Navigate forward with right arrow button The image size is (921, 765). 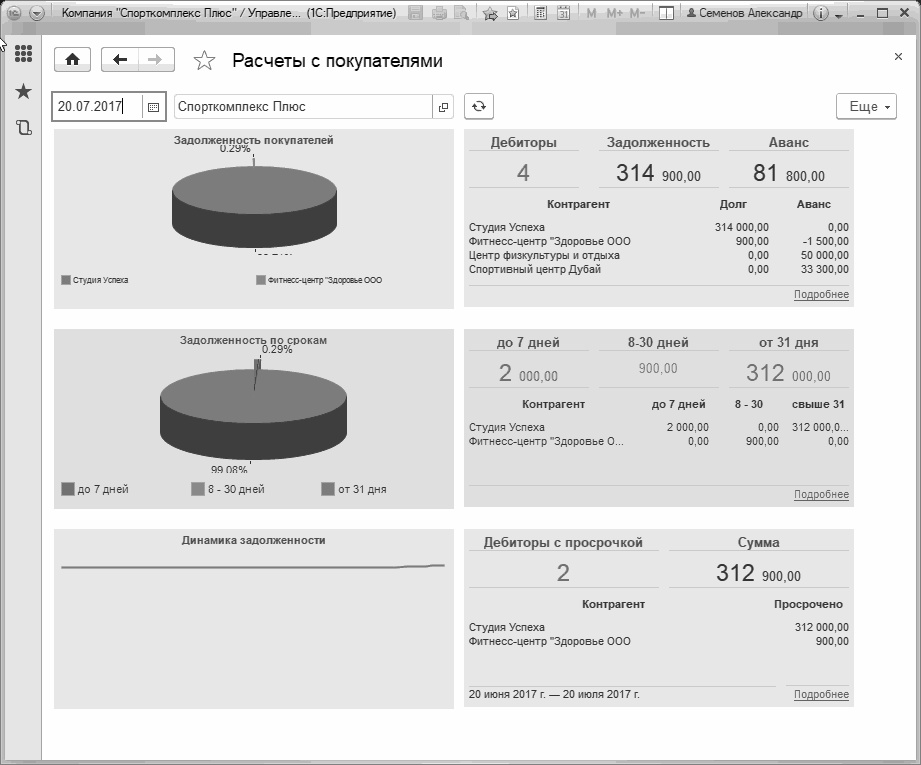[156, 59]
